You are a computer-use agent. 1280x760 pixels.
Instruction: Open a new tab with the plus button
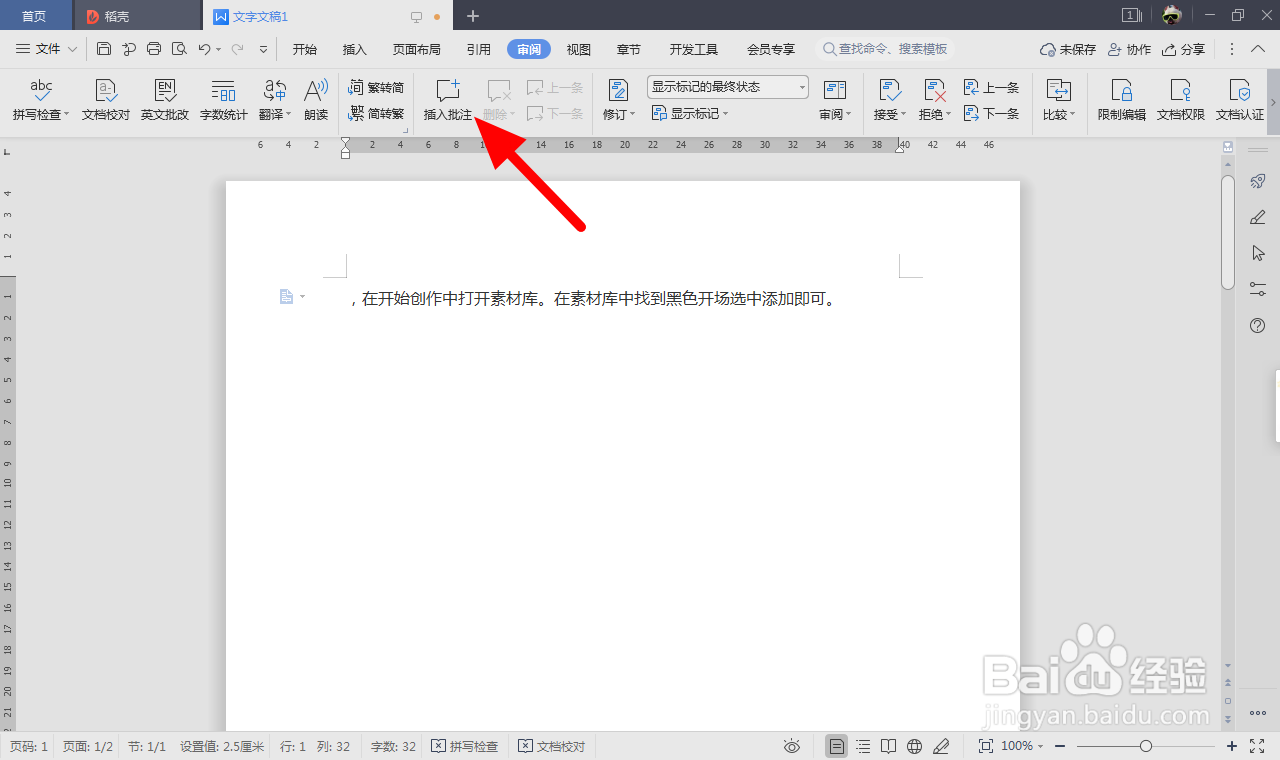point(473,16)
